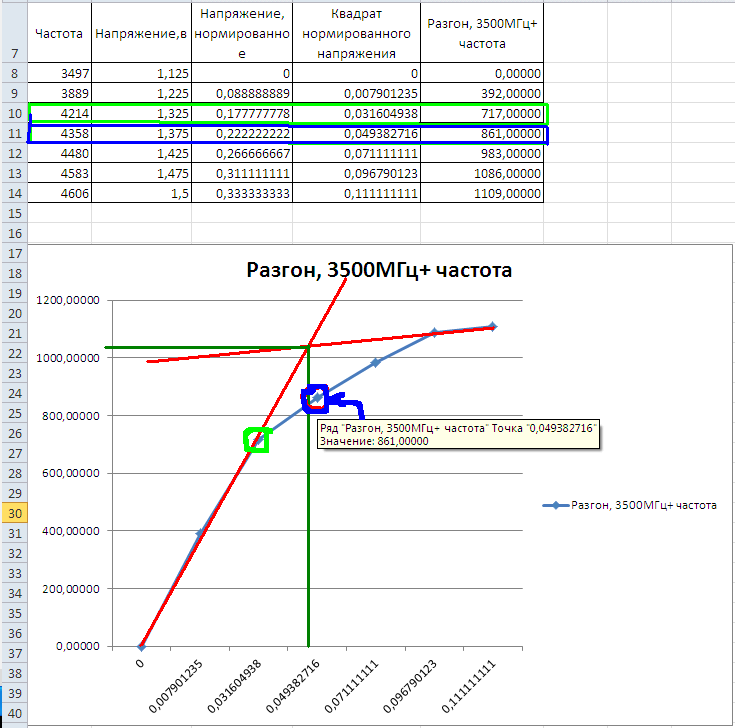Select cell with value 0,111111111 in table
The image size is (735, 728).
point(356,193)
